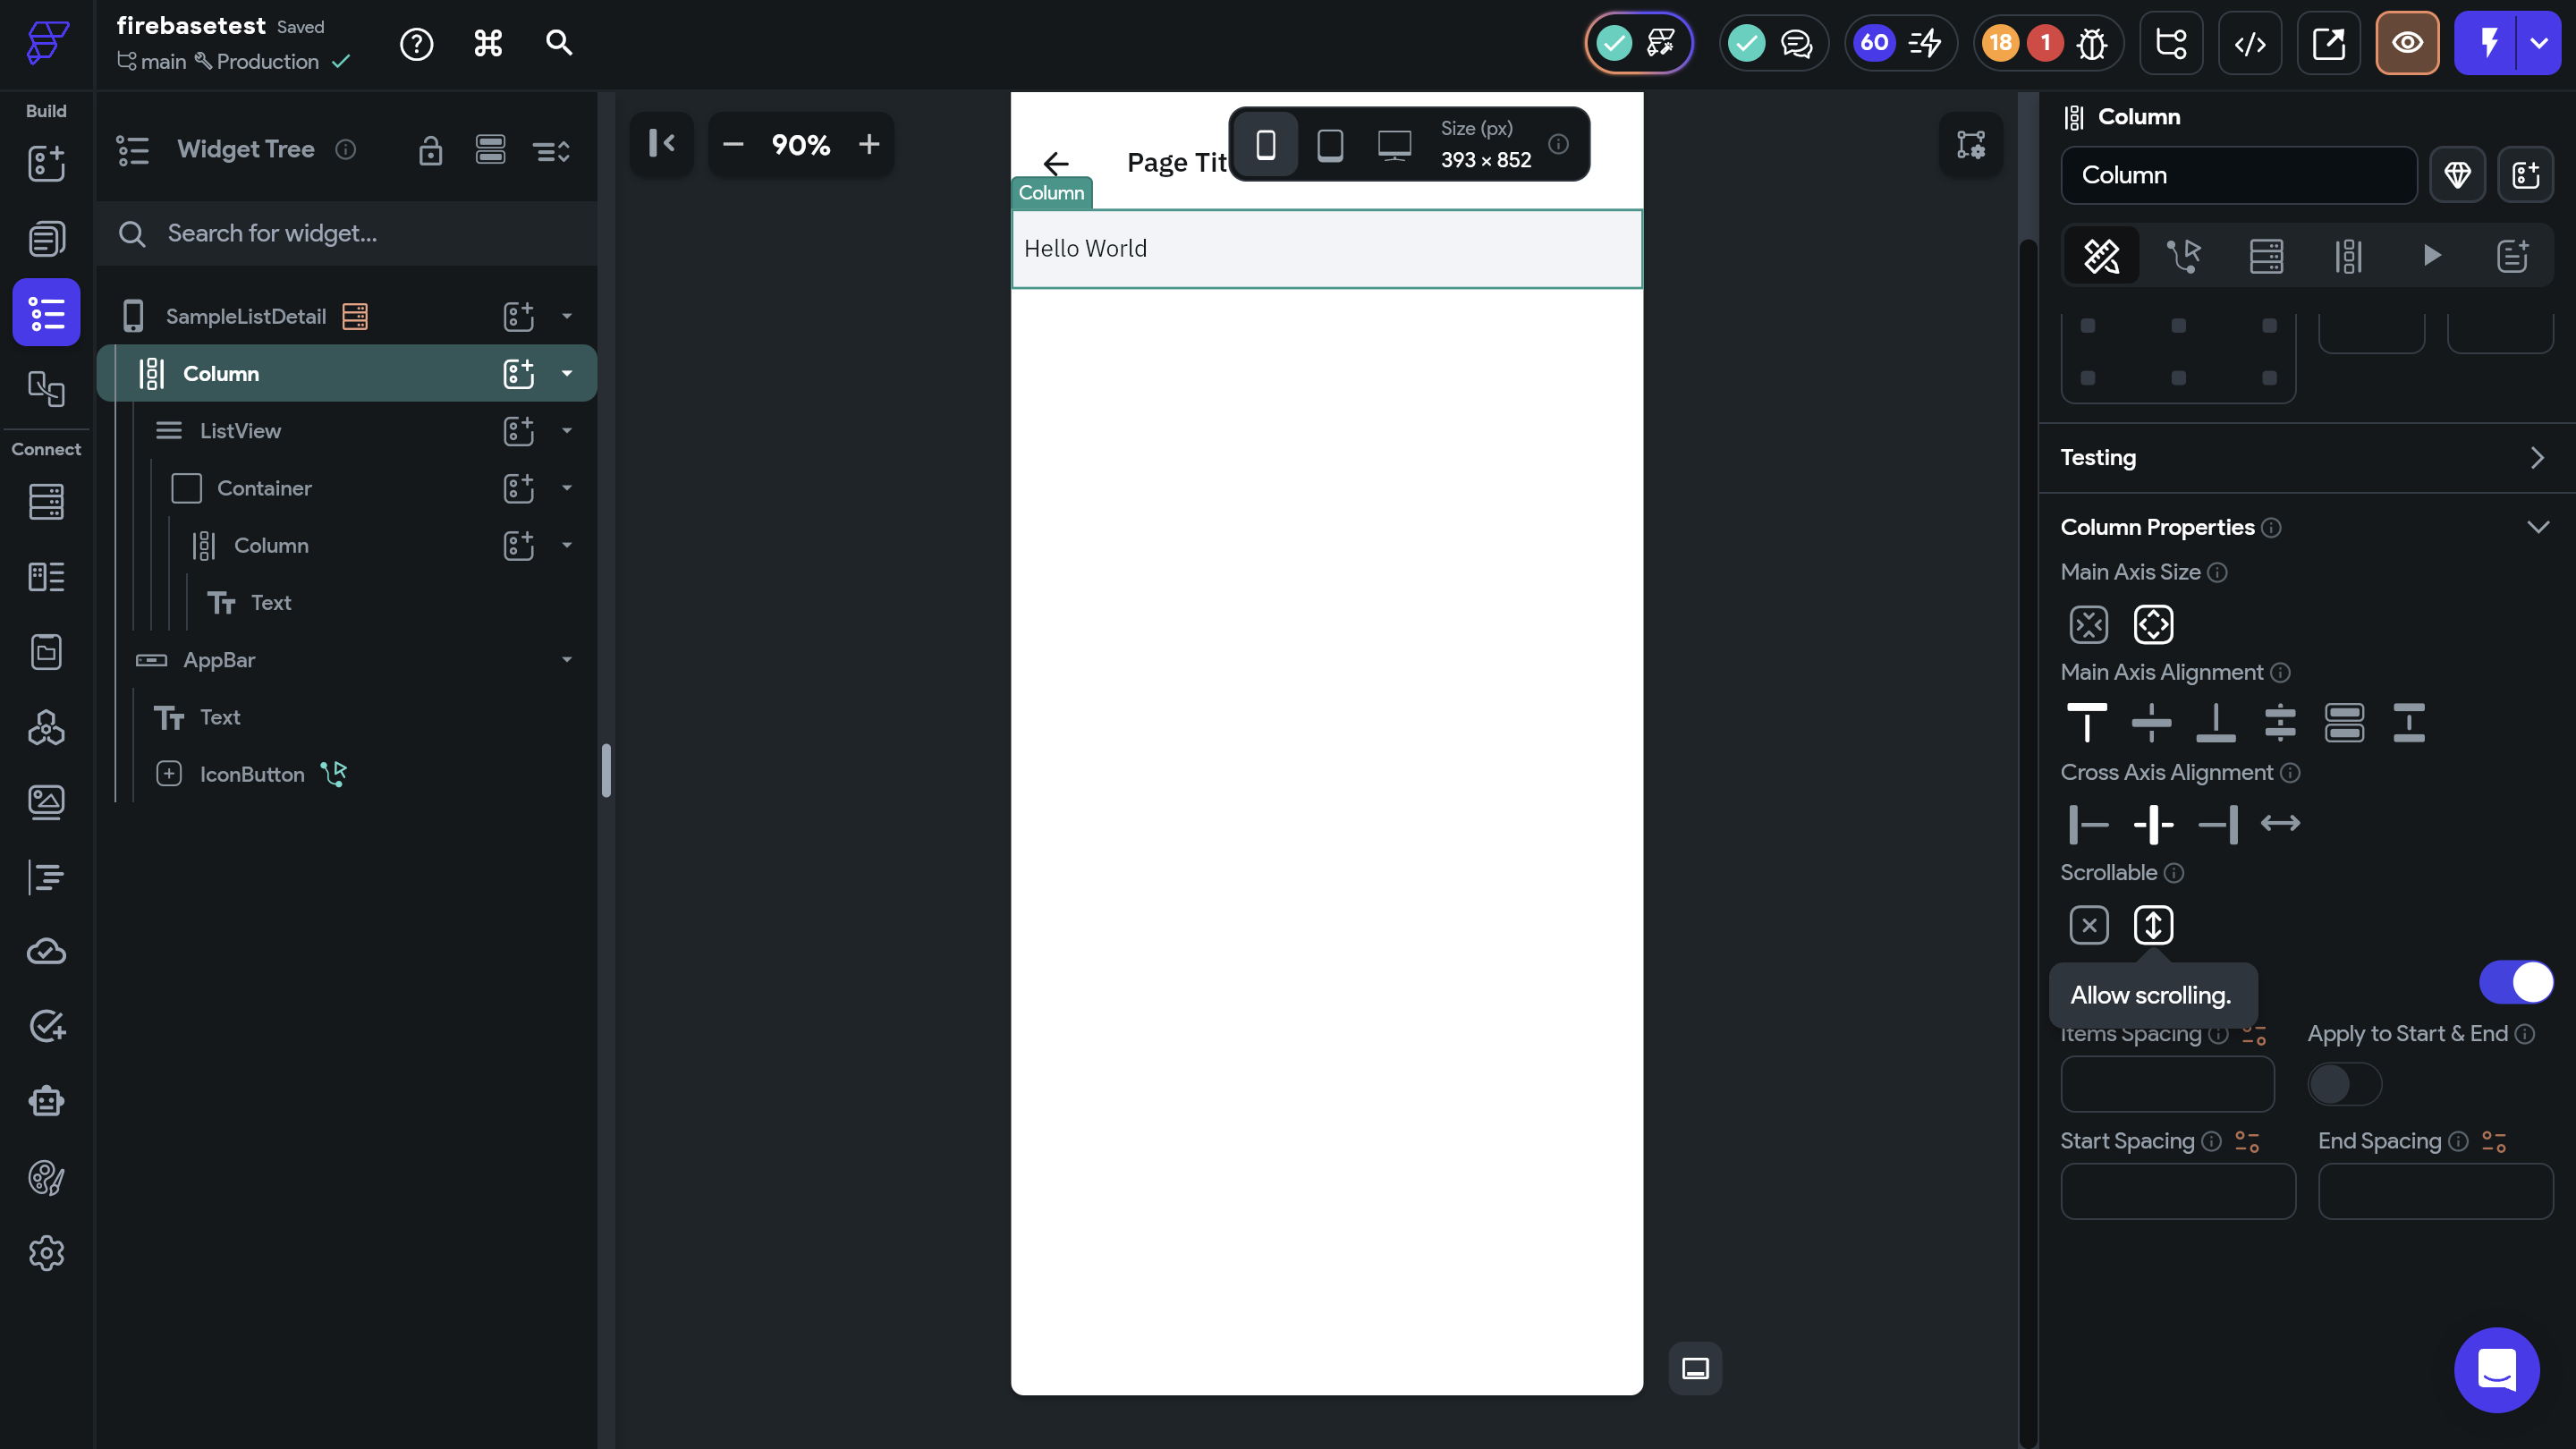Switch to the Actions tab in properties panel

click(2183, 256)
